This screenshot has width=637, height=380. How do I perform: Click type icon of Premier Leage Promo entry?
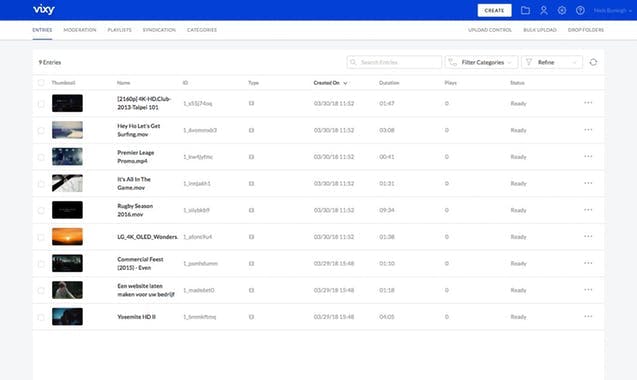pyautogui.click(x=251, y=157)
